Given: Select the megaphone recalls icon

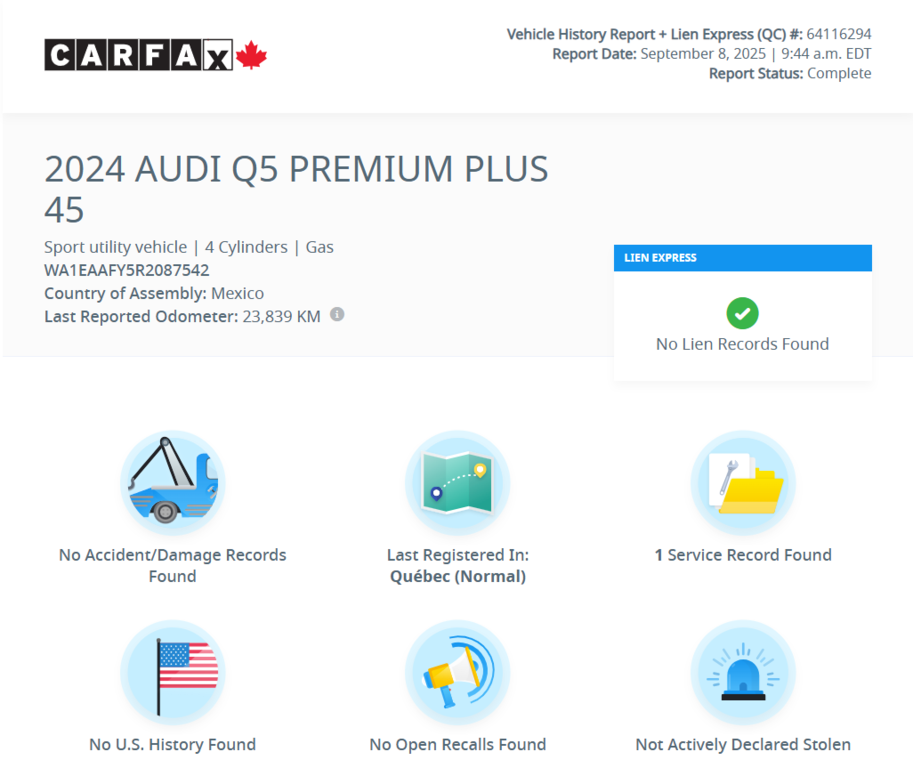Looking at the screenshot, I should click(457, 672).
